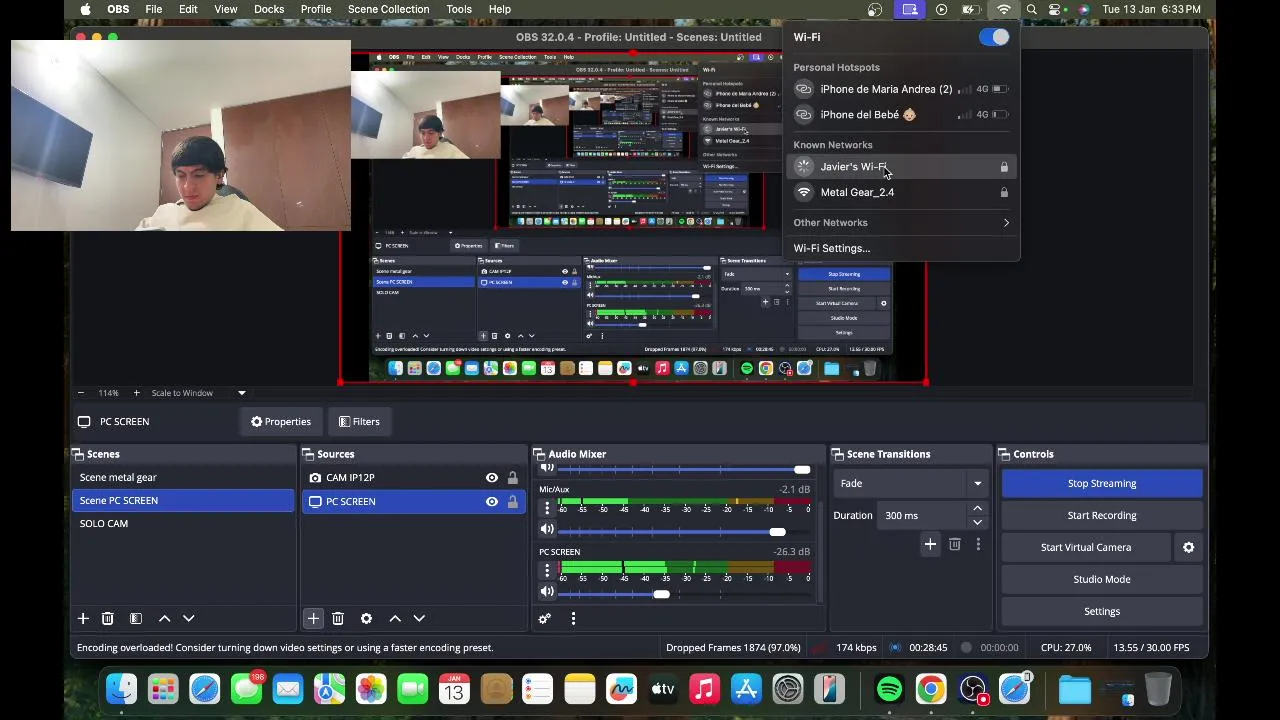The image size is (1280, 720).
Task: Toggle lock on PC SCREEN source
Action: 513,502
